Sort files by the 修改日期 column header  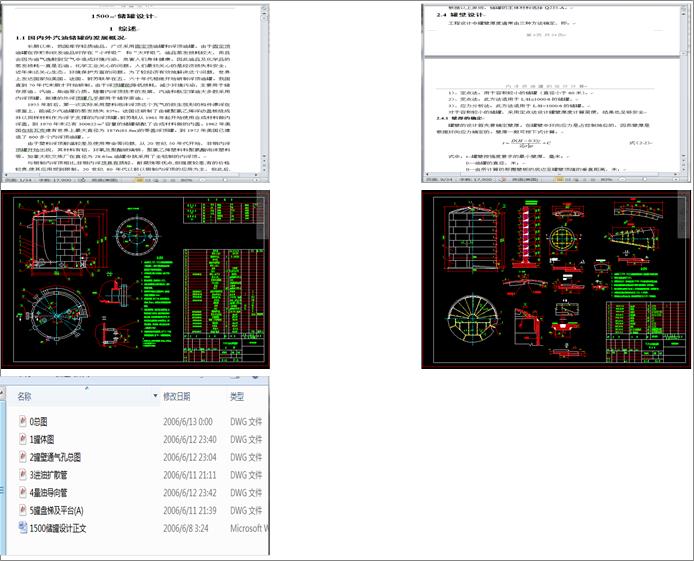click(177, 396)
